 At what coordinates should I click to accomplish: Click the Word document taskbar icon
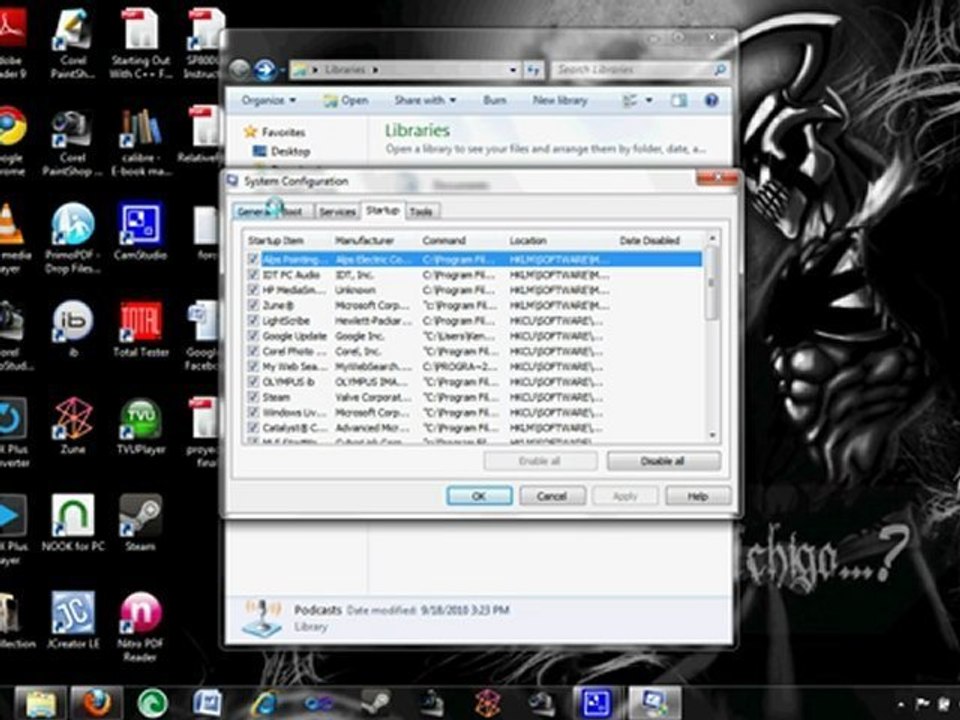[208, 703]
